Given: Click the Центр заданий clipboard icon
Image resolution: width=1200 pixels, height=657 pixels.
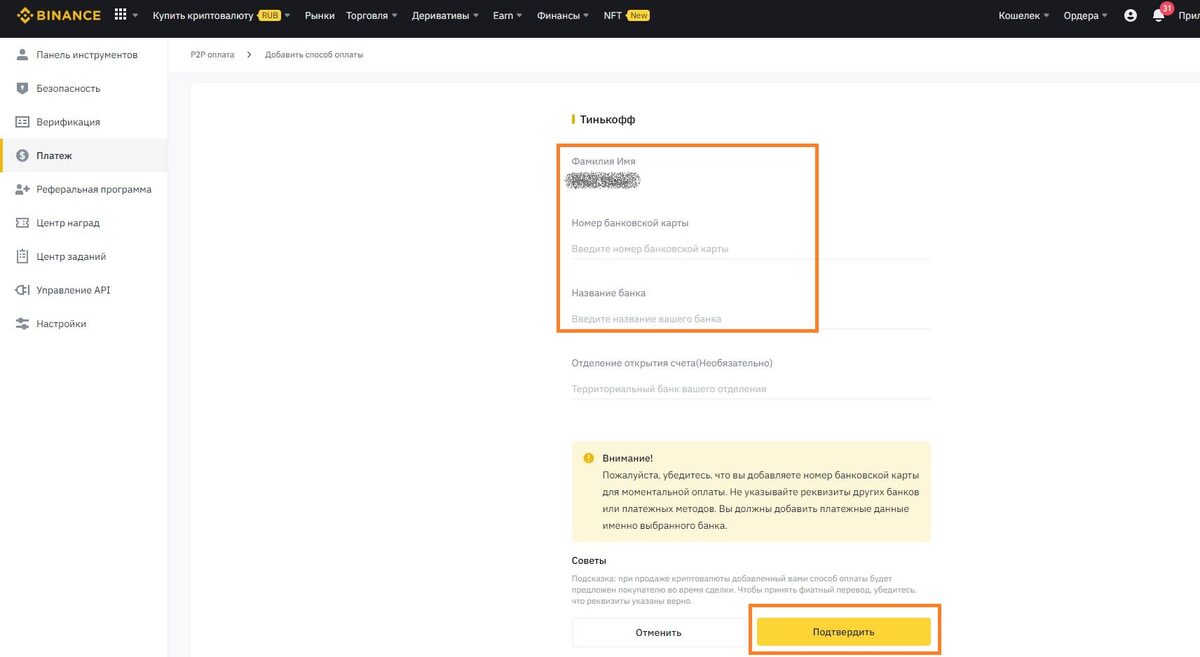Looking at the screenshot, I should 23,257.
